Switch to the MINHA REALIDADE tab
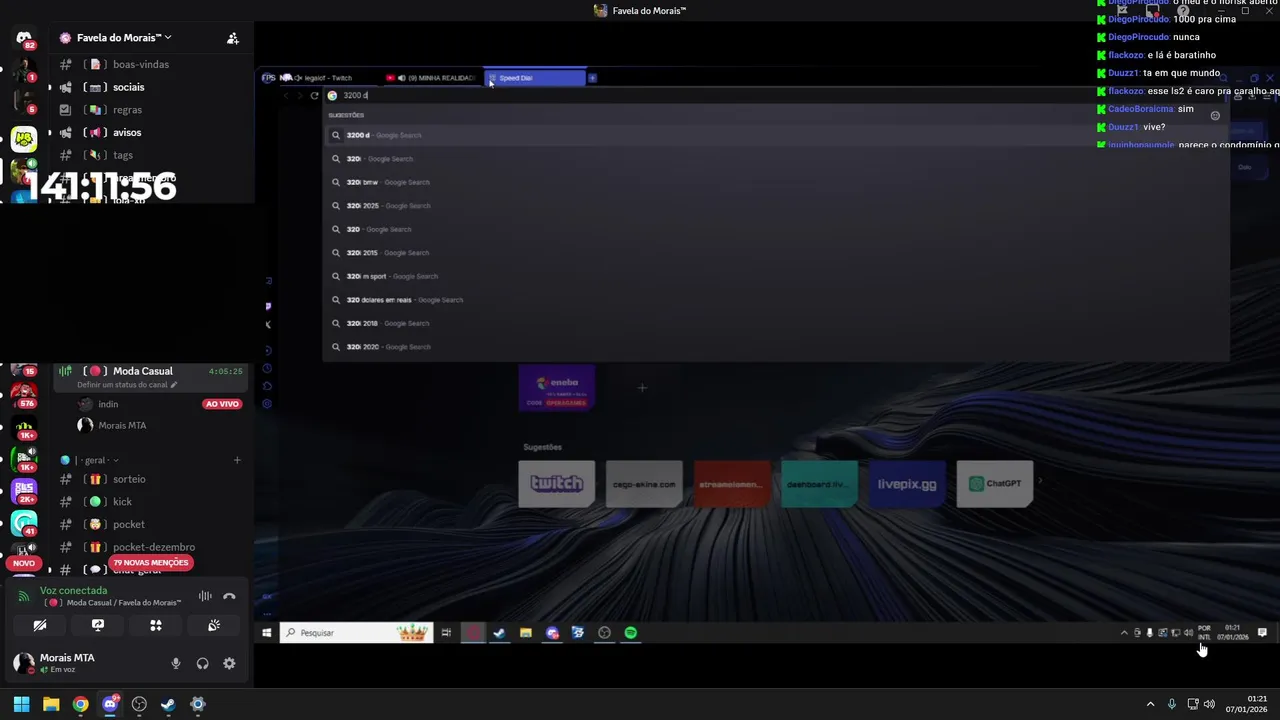 pyautogui.click(x=433, y=78)
